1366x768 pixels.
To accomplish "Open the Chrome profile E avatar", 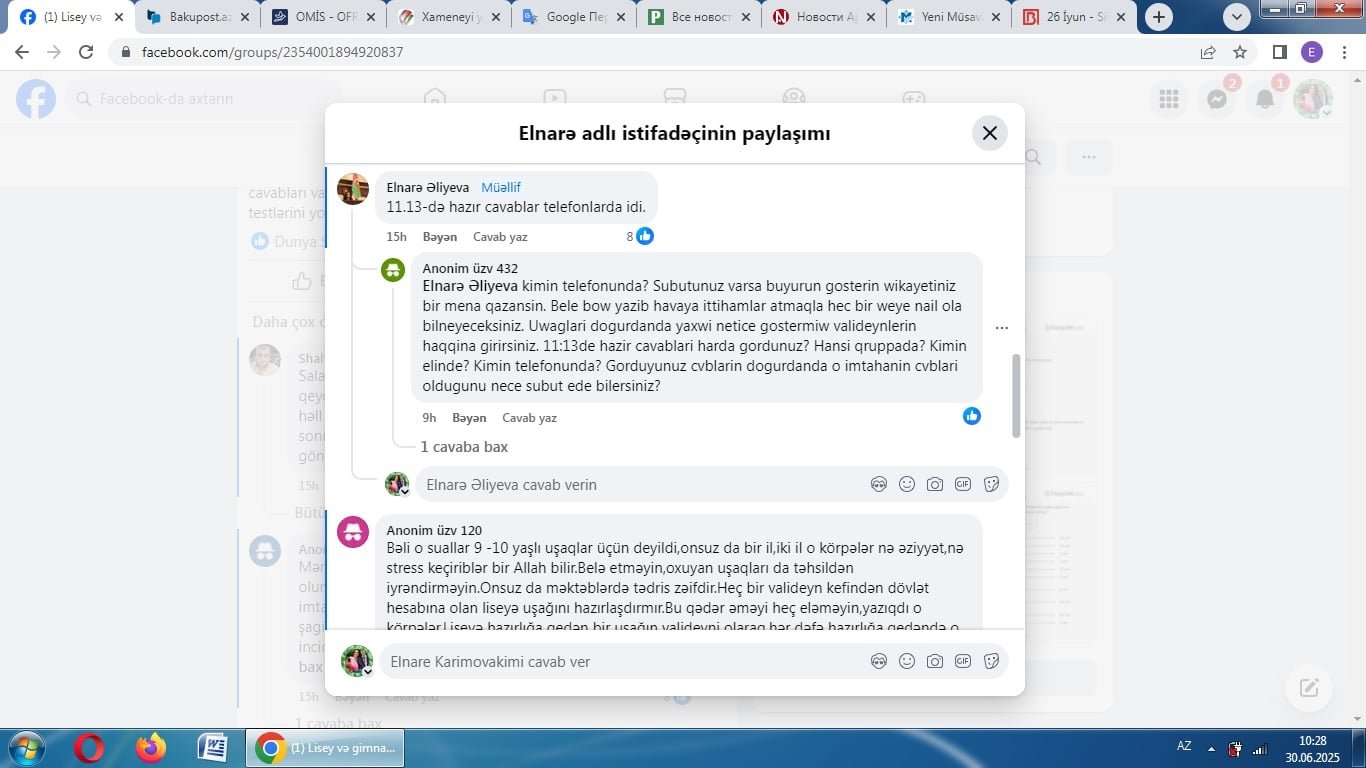I will click(x=1312, y=52).
